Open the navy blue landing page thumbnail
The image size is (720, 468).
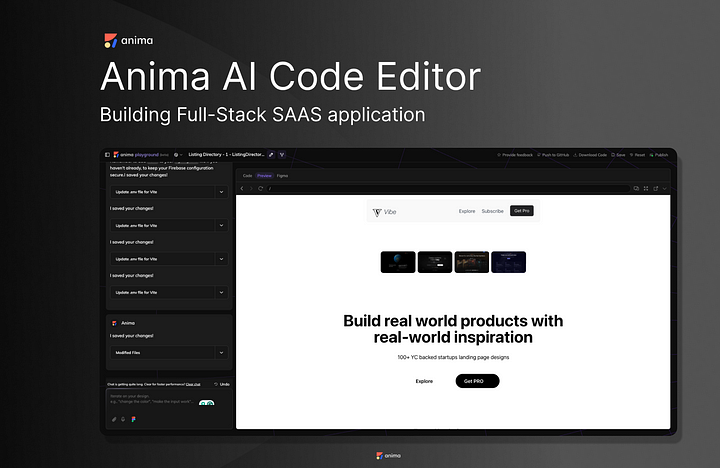coord(508,262)
